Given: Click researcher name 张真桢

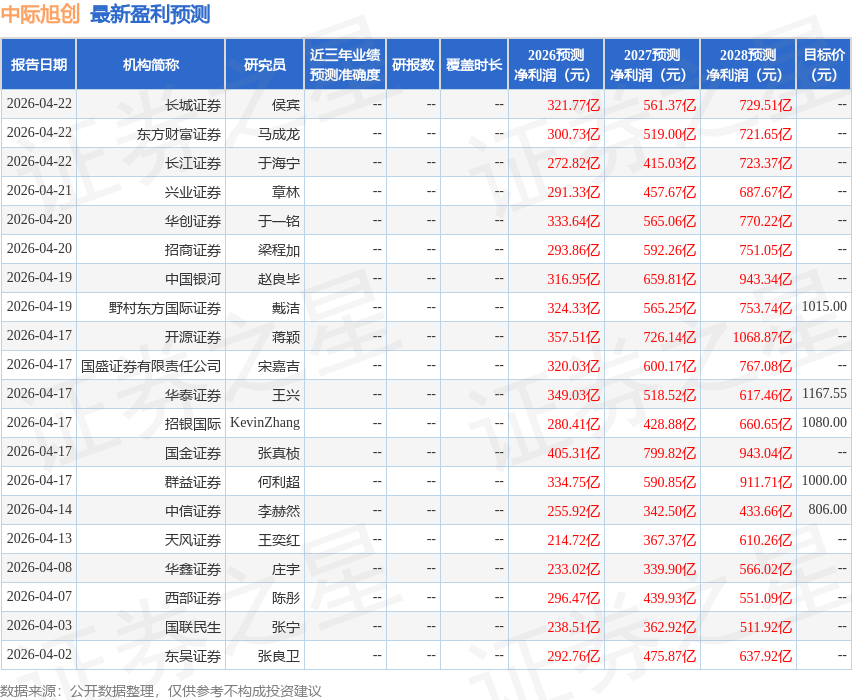Looking at the screenshot, I should 279,453.
